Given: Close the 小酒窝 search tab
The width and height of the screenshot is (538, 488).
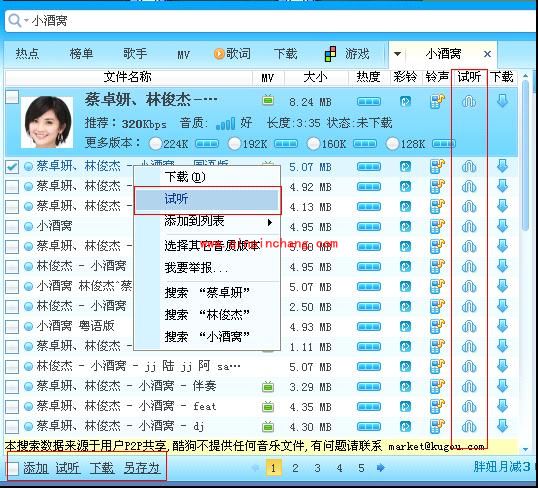Looking at the screenshot, I should click(x=487, y=54).
